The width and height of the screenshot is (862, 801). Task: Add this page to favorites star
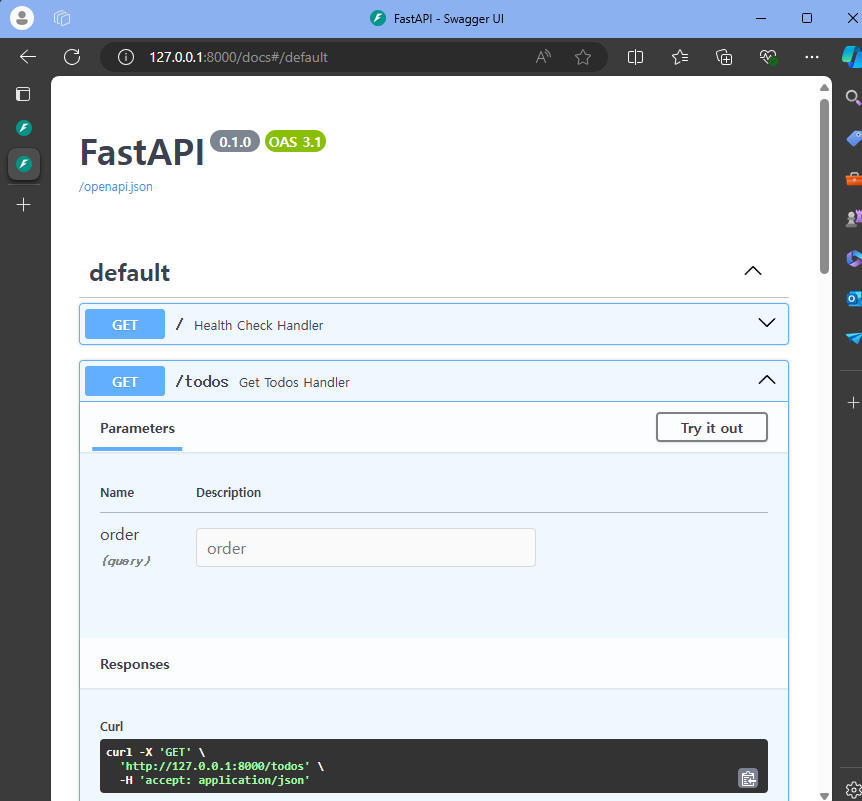pos(583,57)
